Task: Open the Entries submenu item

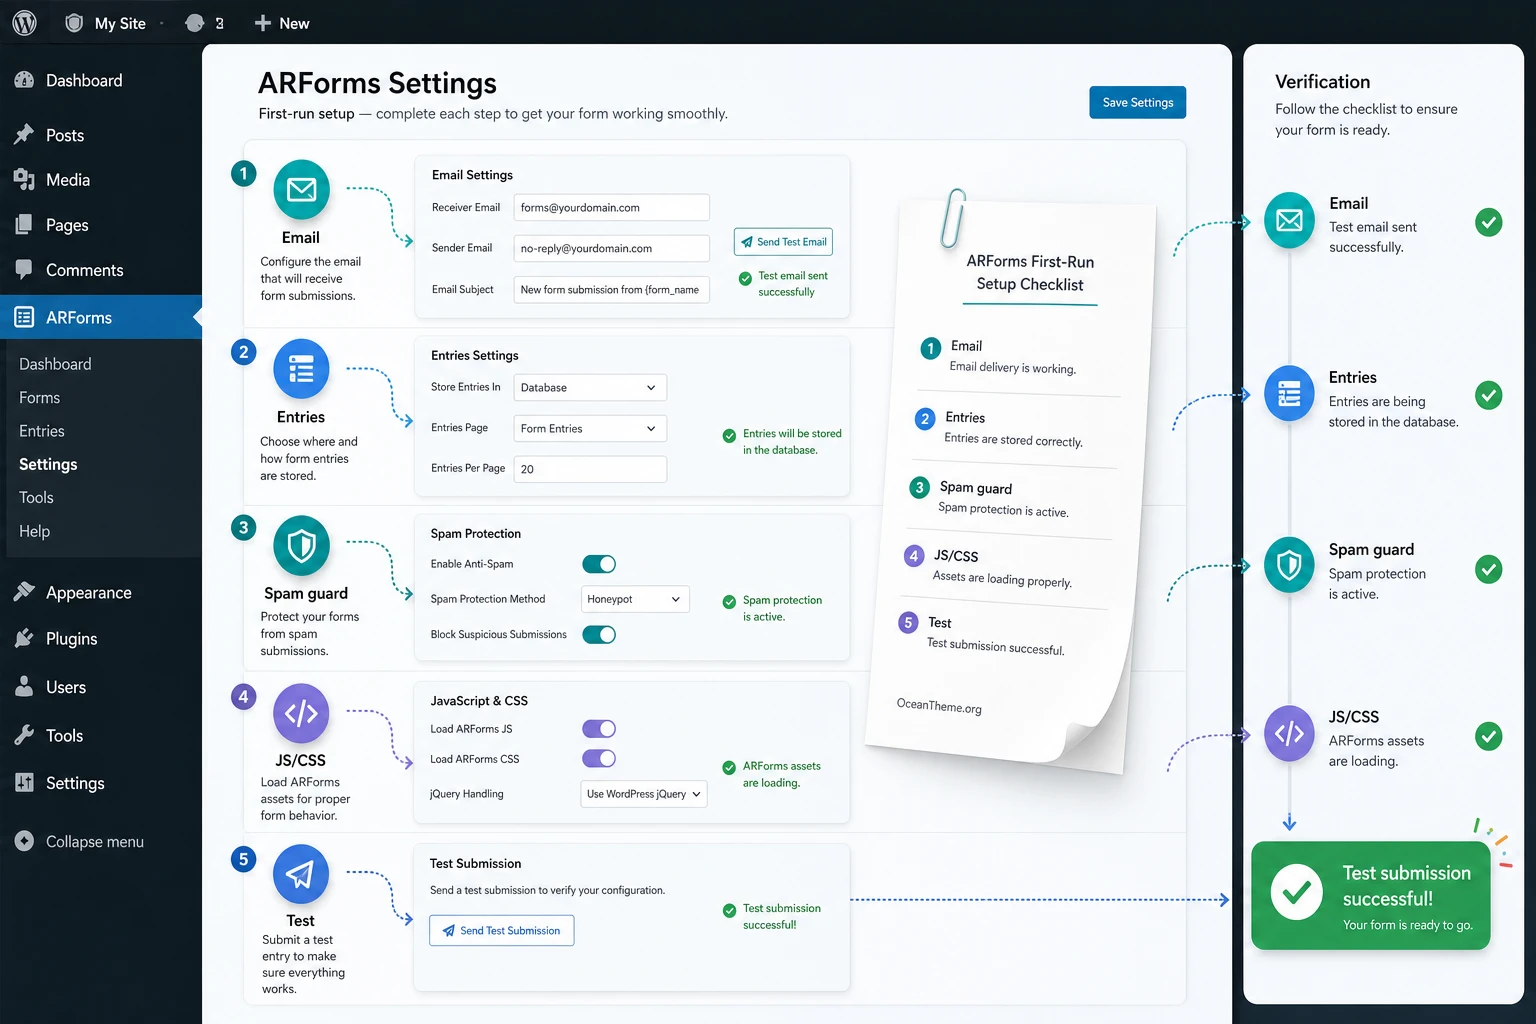Action: click(41, 431)
